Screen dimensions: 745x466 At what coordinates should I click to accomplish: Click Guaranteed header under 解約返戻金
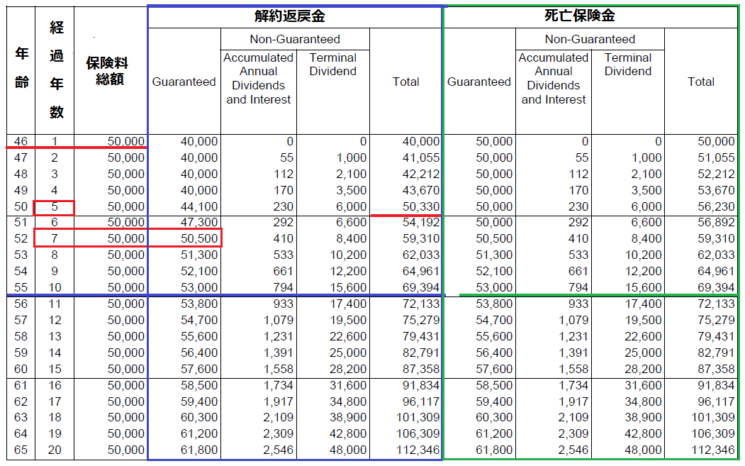coord(184,81)
